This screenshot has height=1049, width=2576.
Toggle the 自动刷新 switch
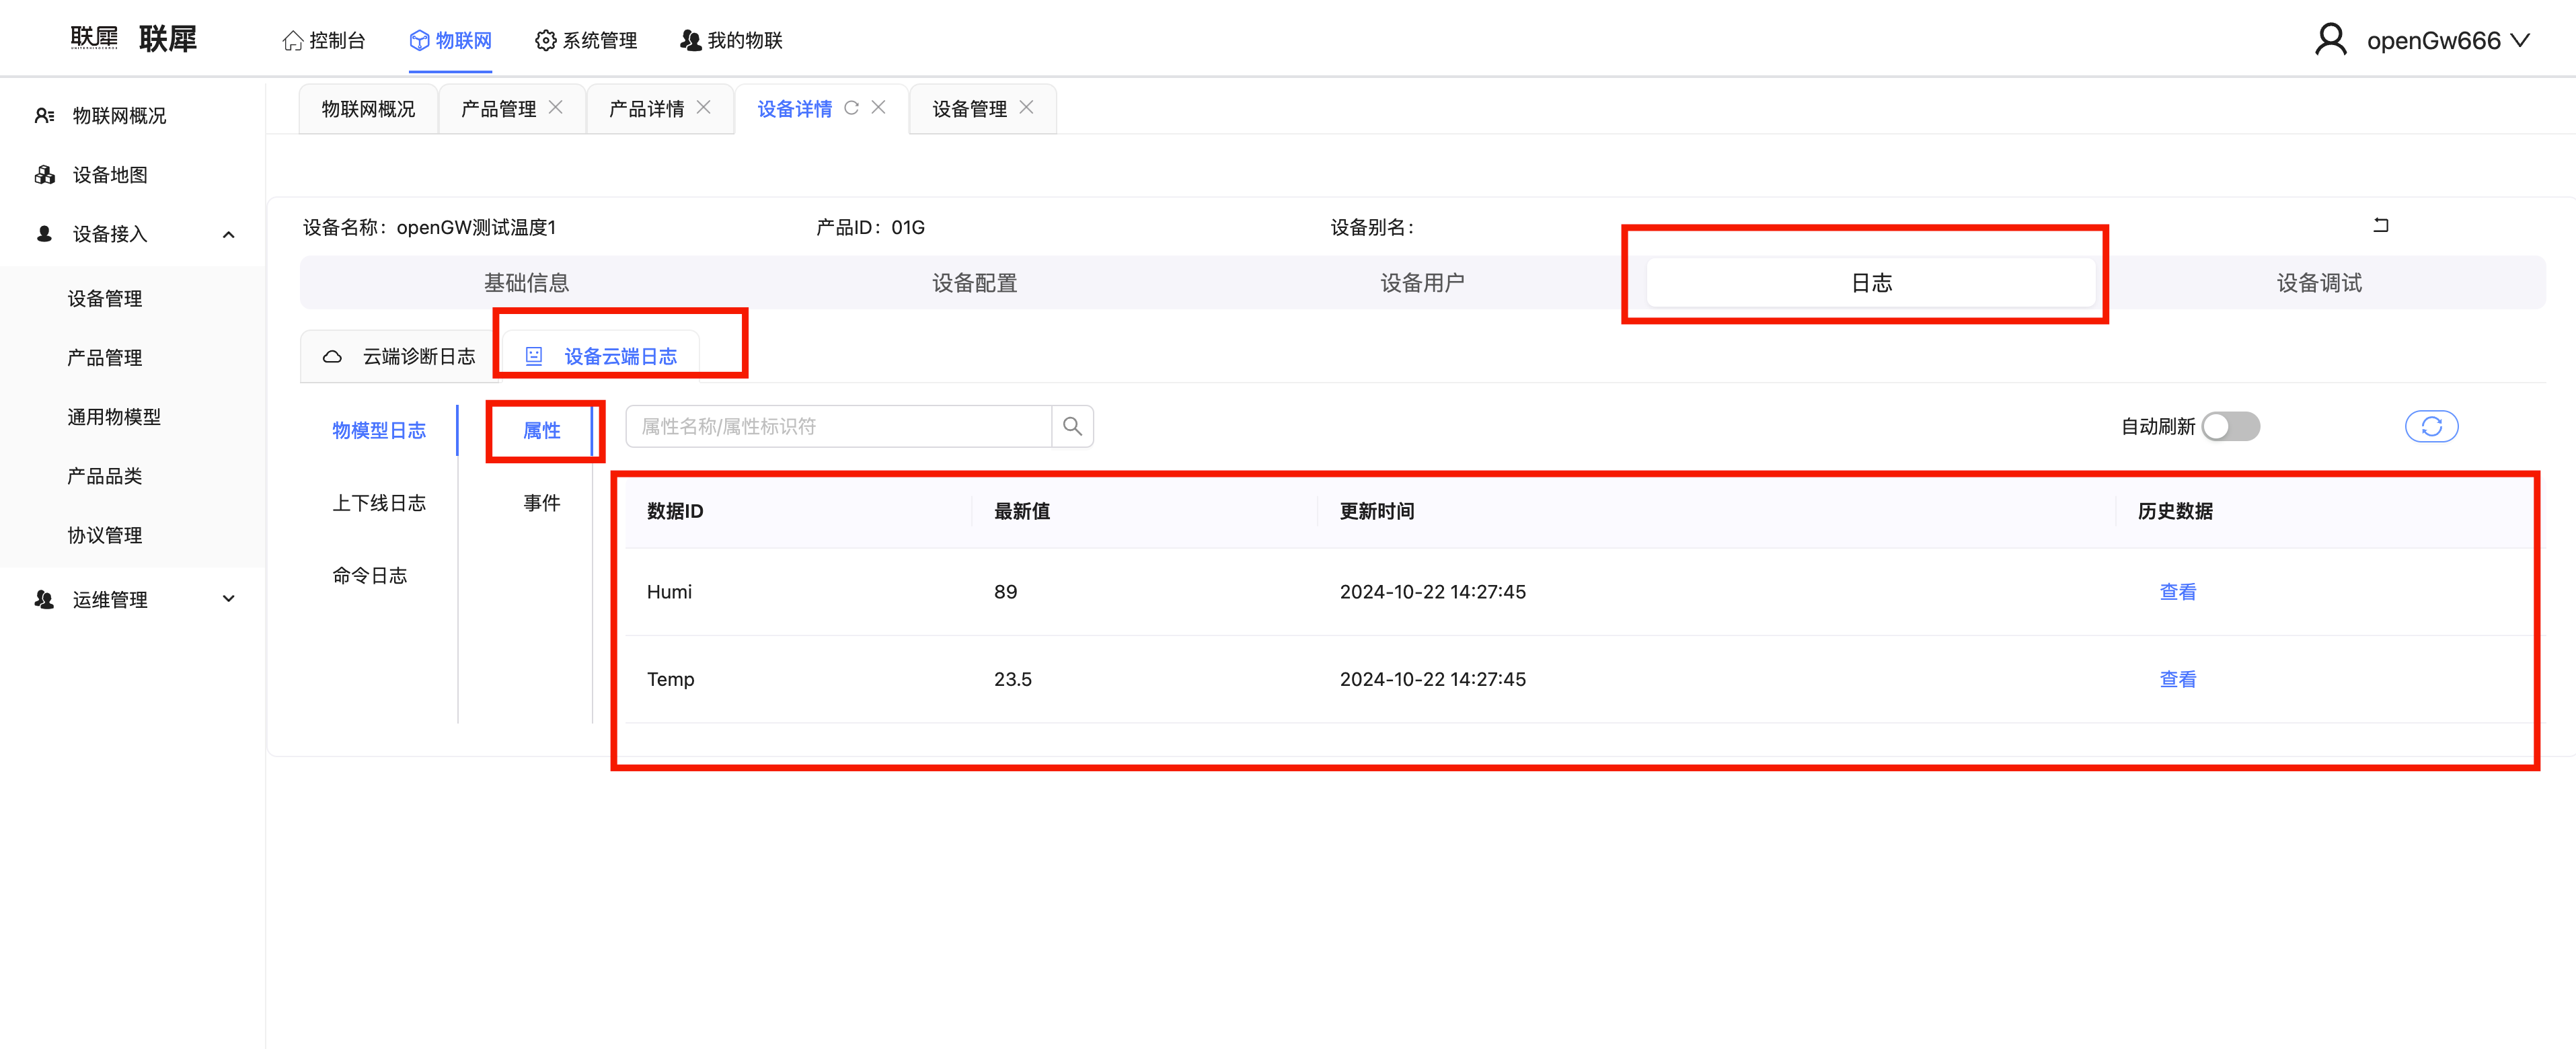click(2230, 427)
